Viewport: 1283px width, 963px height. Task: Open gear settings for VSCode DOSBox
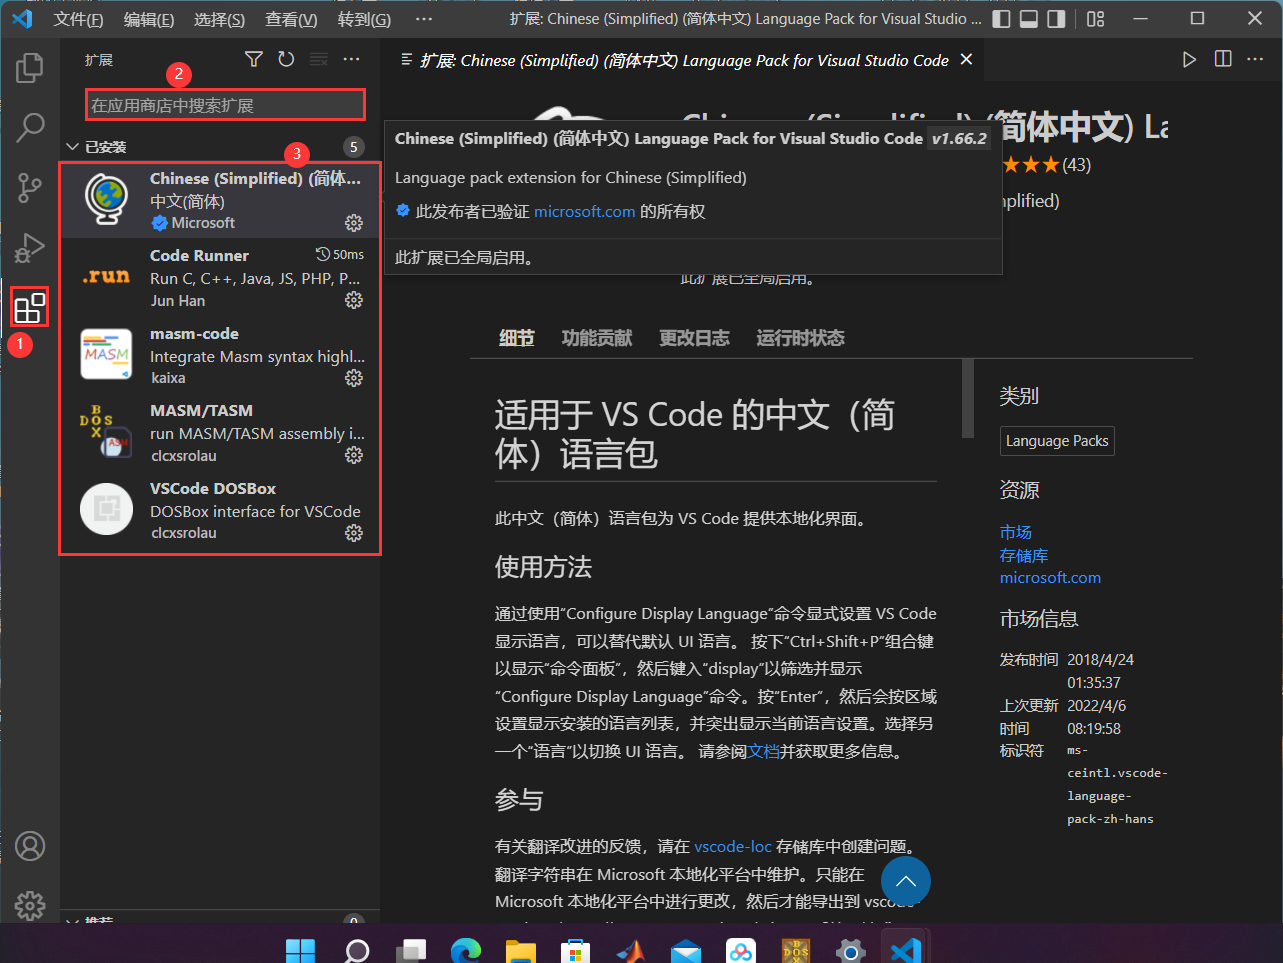pos(354,533)
